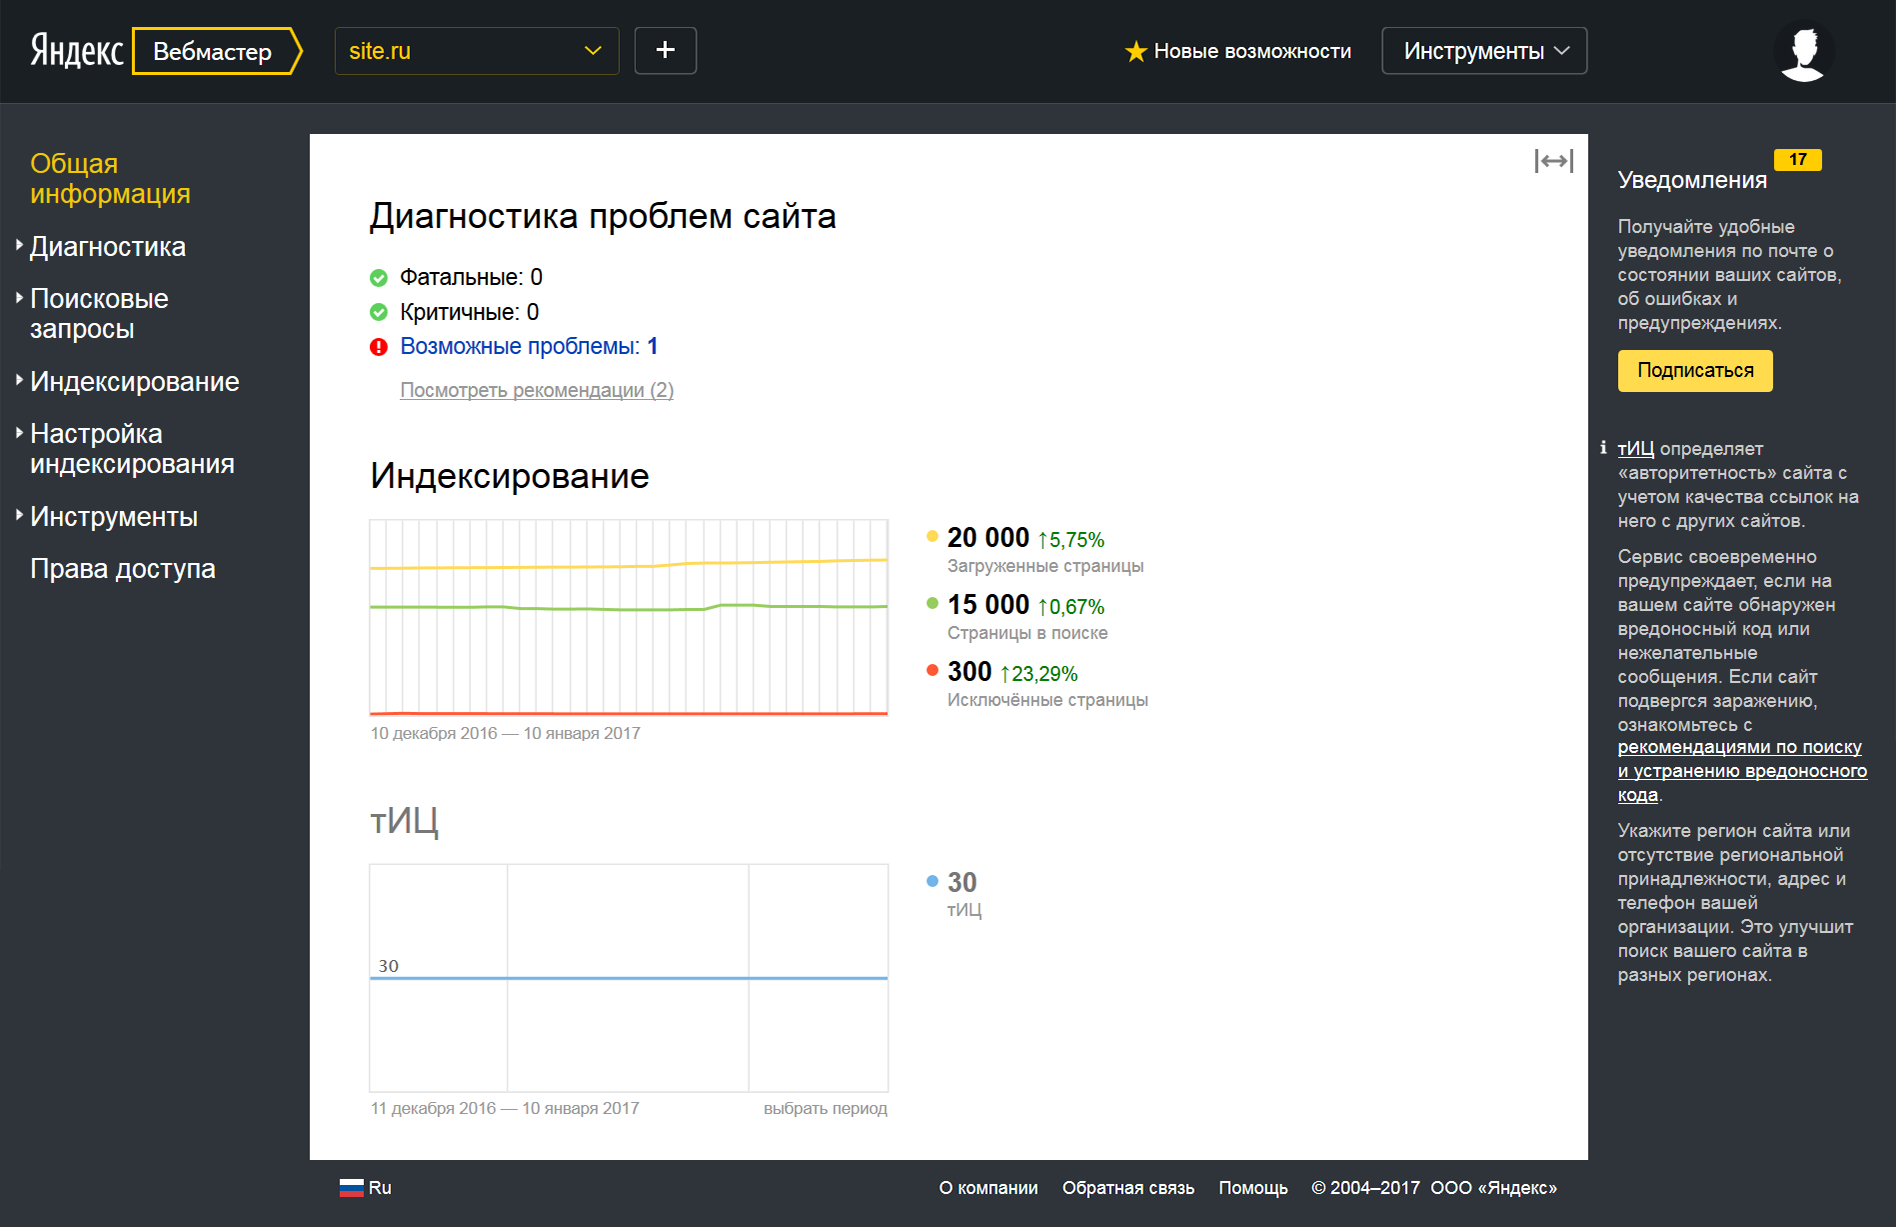
Task: Click the Подписаться button
Action: pos(1695,371)
